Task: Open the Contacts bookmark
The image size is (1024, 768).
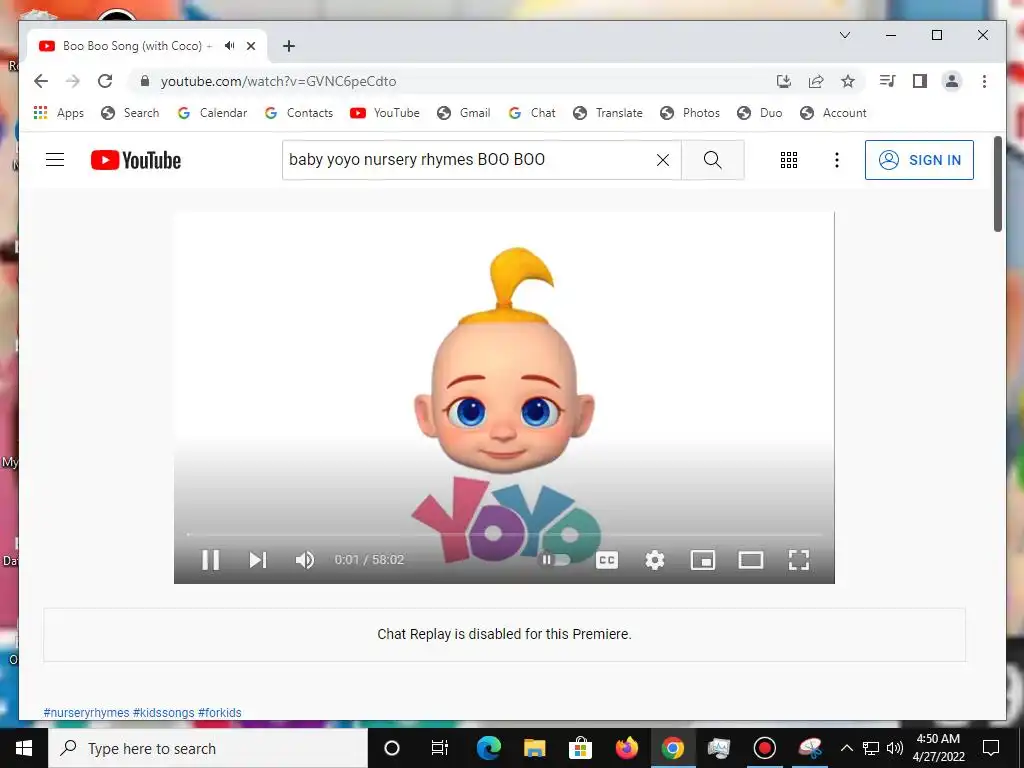Action: pos(298,112)
